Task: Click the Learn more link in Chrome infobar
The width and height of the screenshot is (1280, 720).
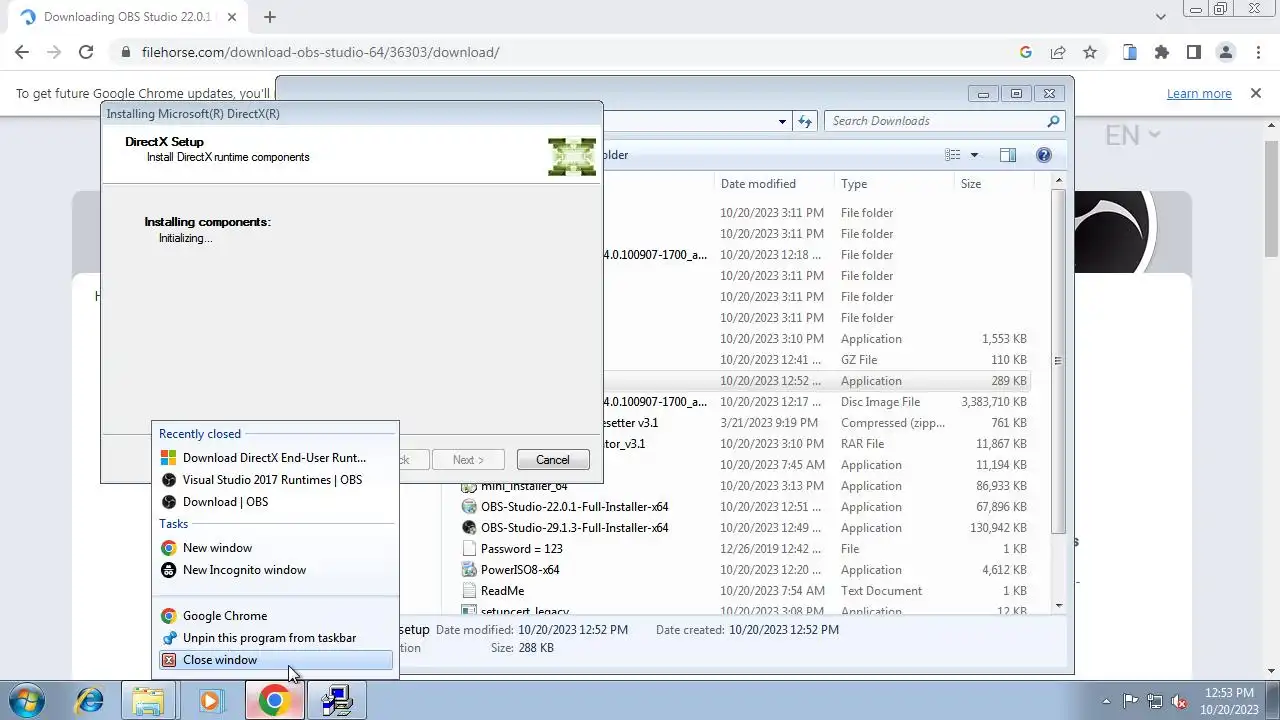Action: (x=1199, y=93)
